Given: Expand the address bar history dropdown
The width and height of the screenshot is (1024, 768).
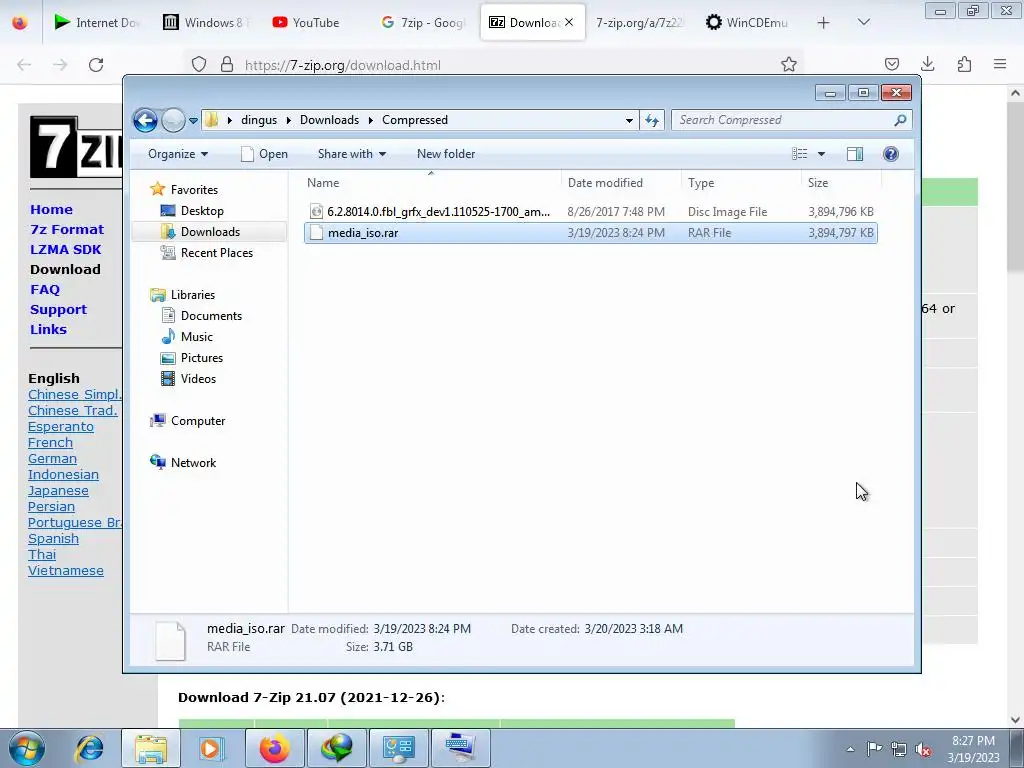Looking at the screenshot, I should tap(629, 120).
